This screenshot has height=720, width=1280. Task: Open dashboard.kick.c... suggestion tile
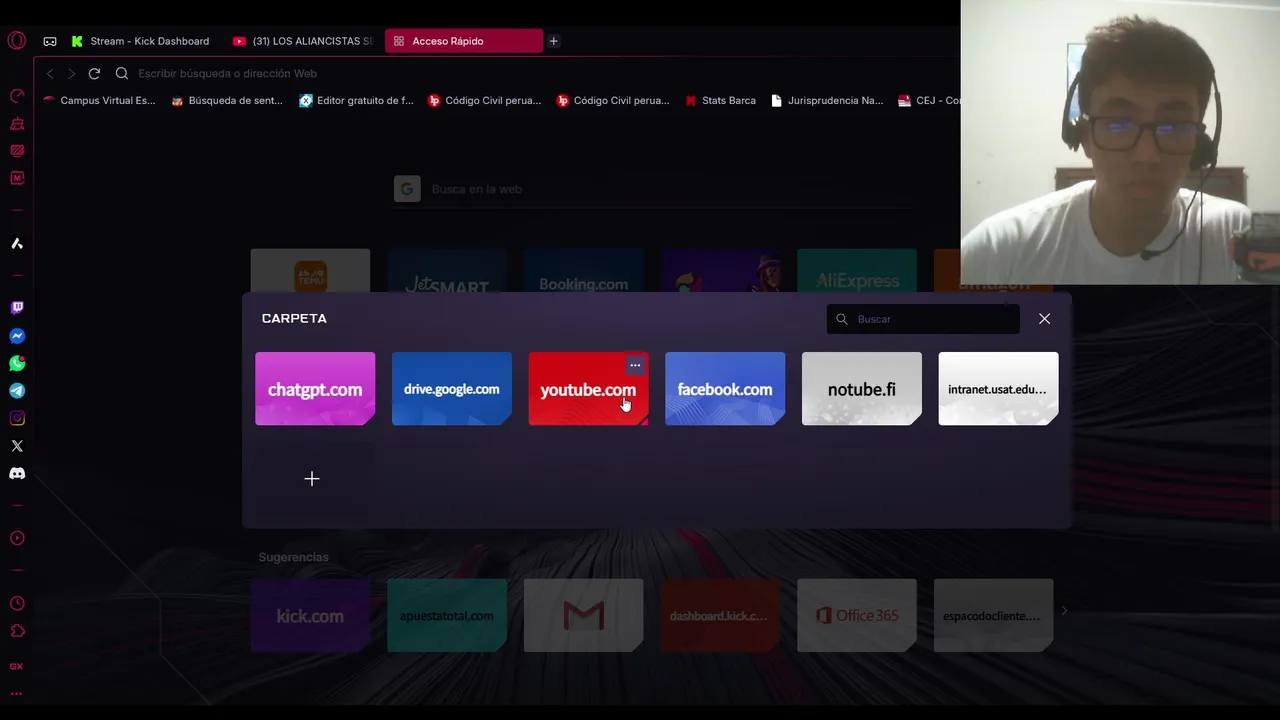pos(720,616)
